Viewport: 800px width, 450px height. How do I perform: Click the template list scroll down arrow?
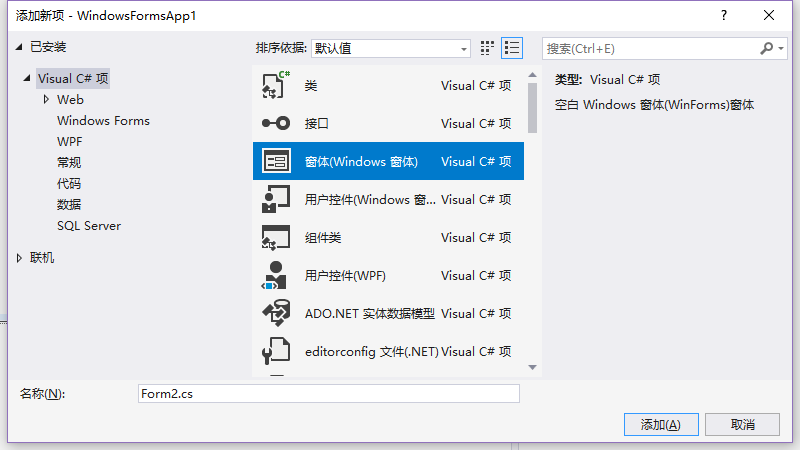(x=532, y=367)
